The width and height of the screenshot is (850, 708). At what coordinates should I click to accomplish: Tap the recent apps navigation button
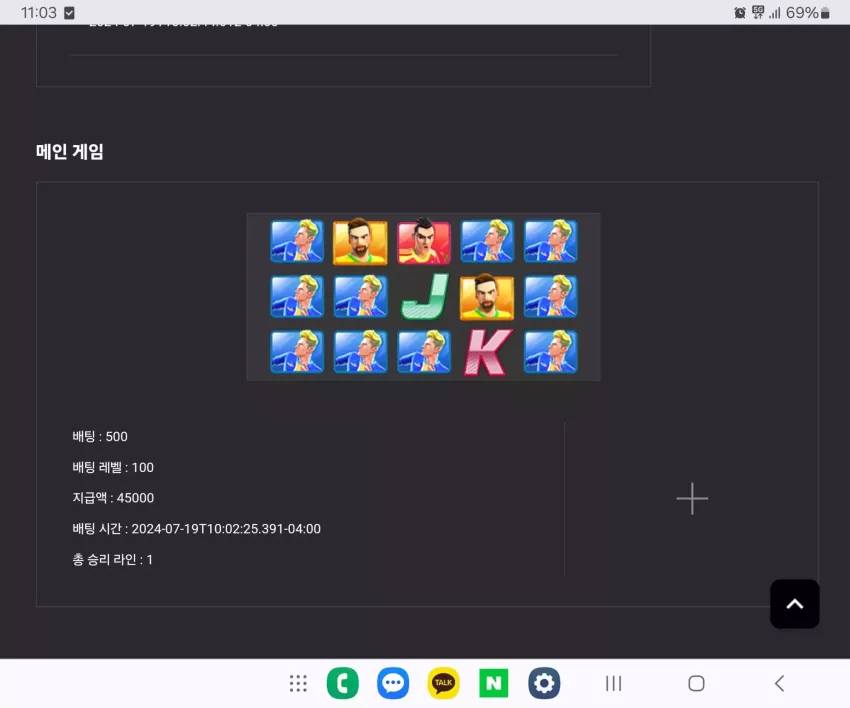tap(613, 684)
